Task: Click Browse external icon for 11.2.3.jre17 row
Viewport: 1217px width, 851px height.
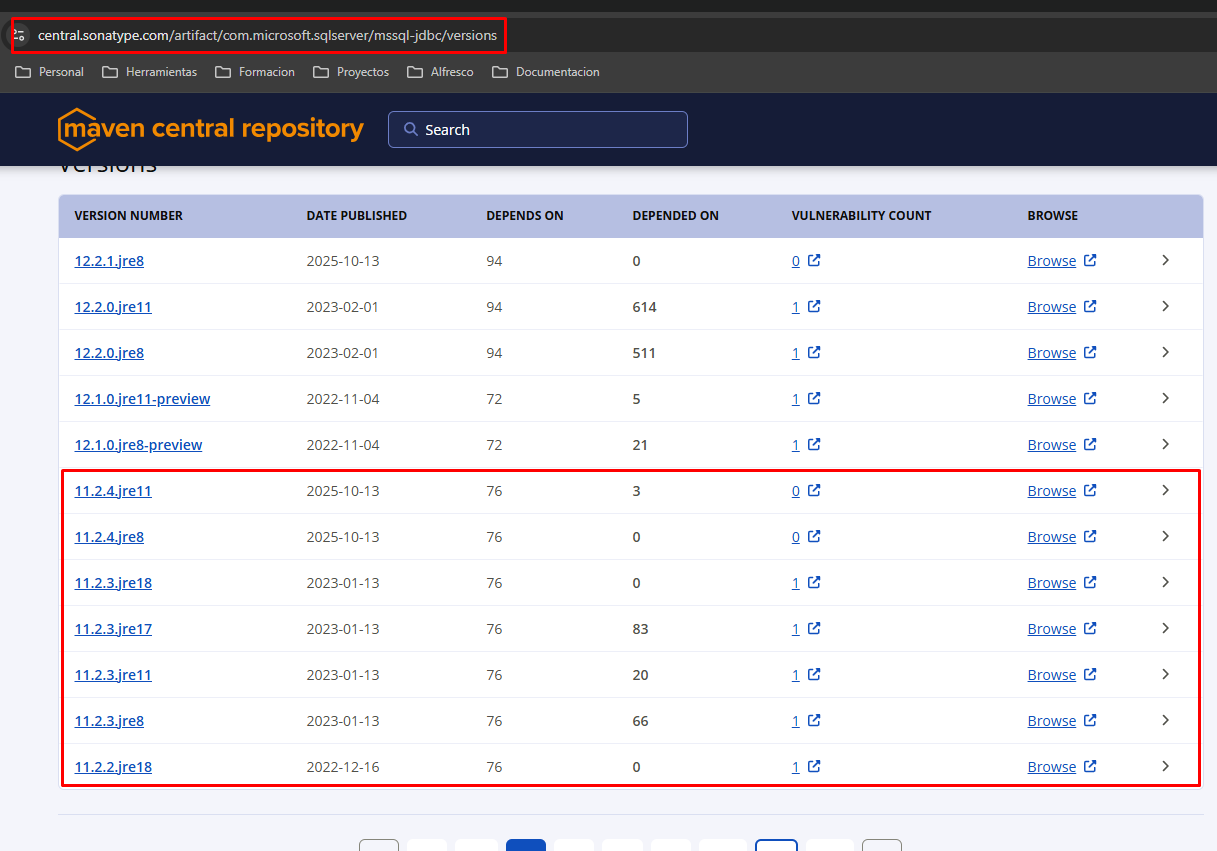Action: [x=1090, y=628]
